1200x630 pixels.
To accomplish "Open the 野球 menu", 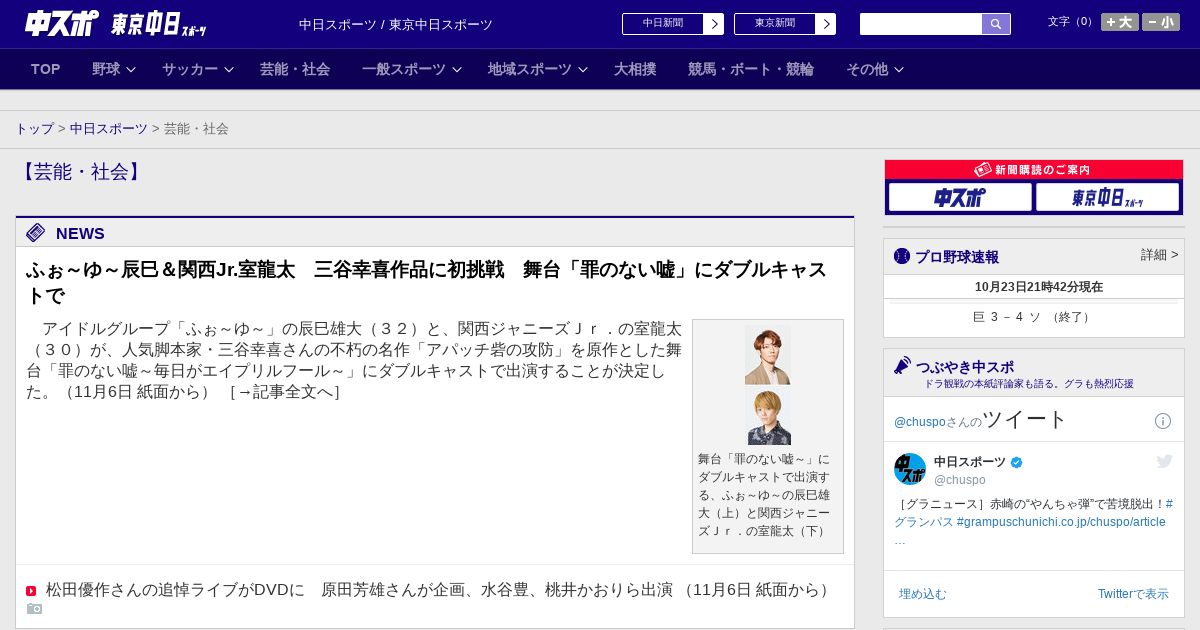I will 106,69.
